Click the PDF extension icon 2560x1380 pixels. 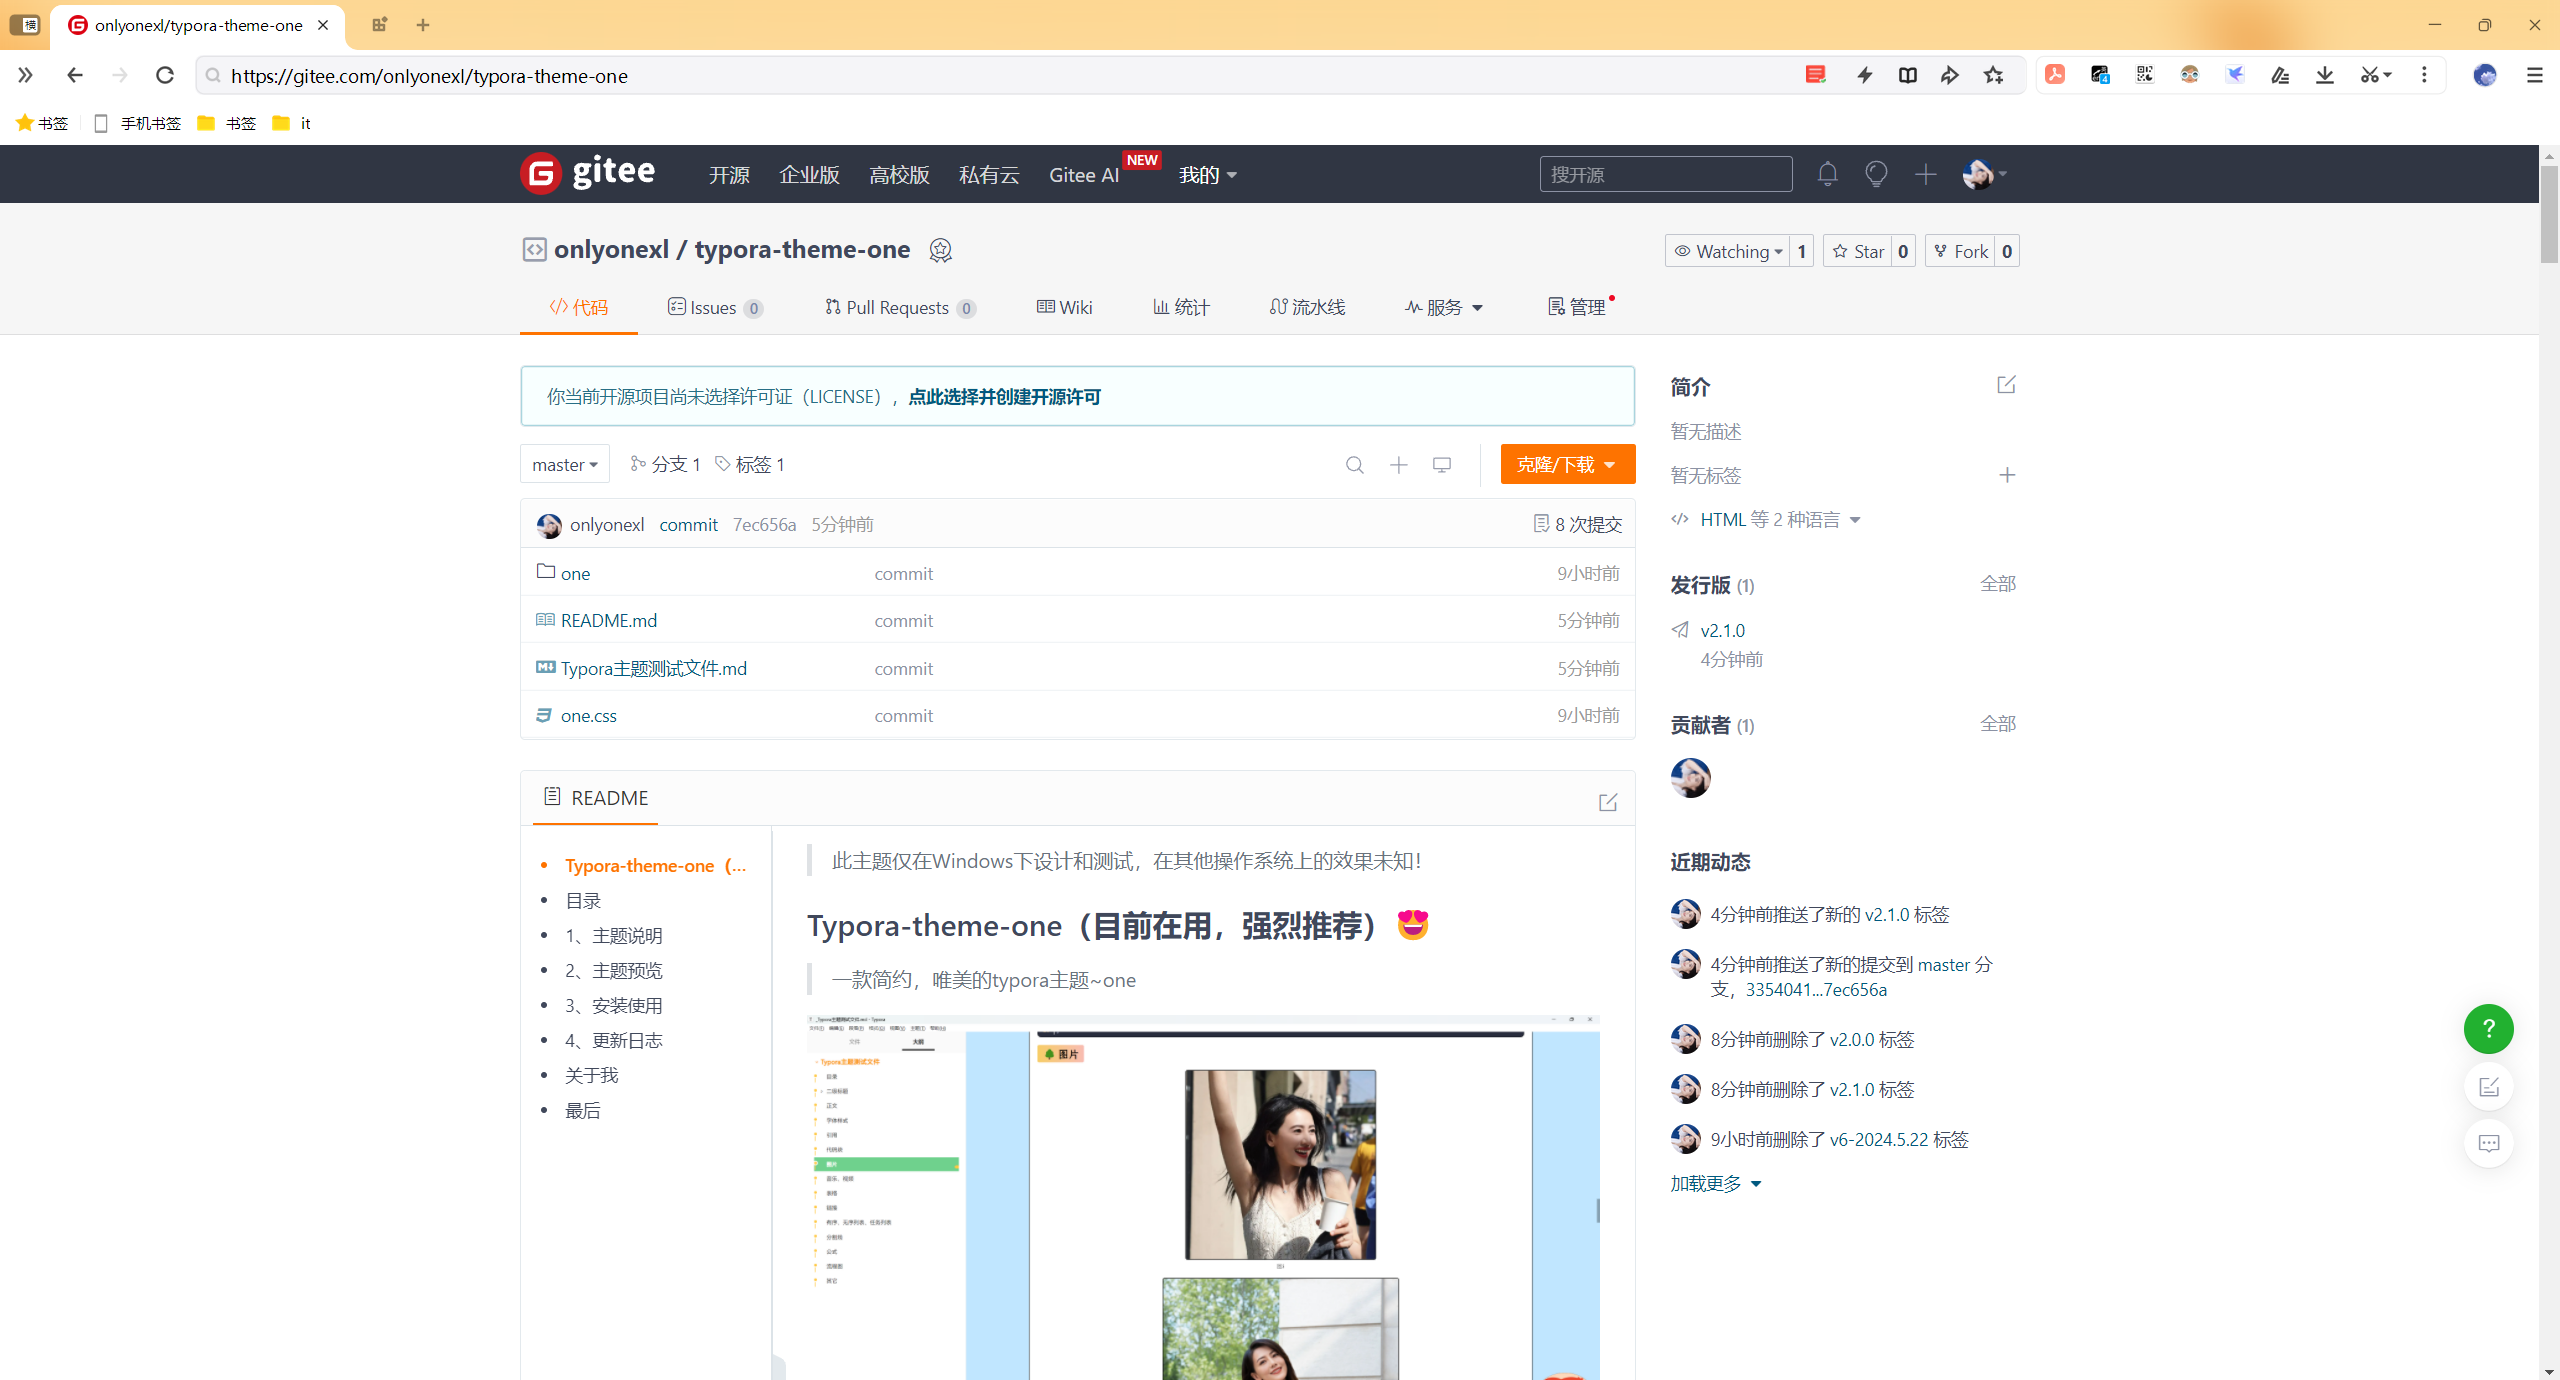click(2055, 75)
